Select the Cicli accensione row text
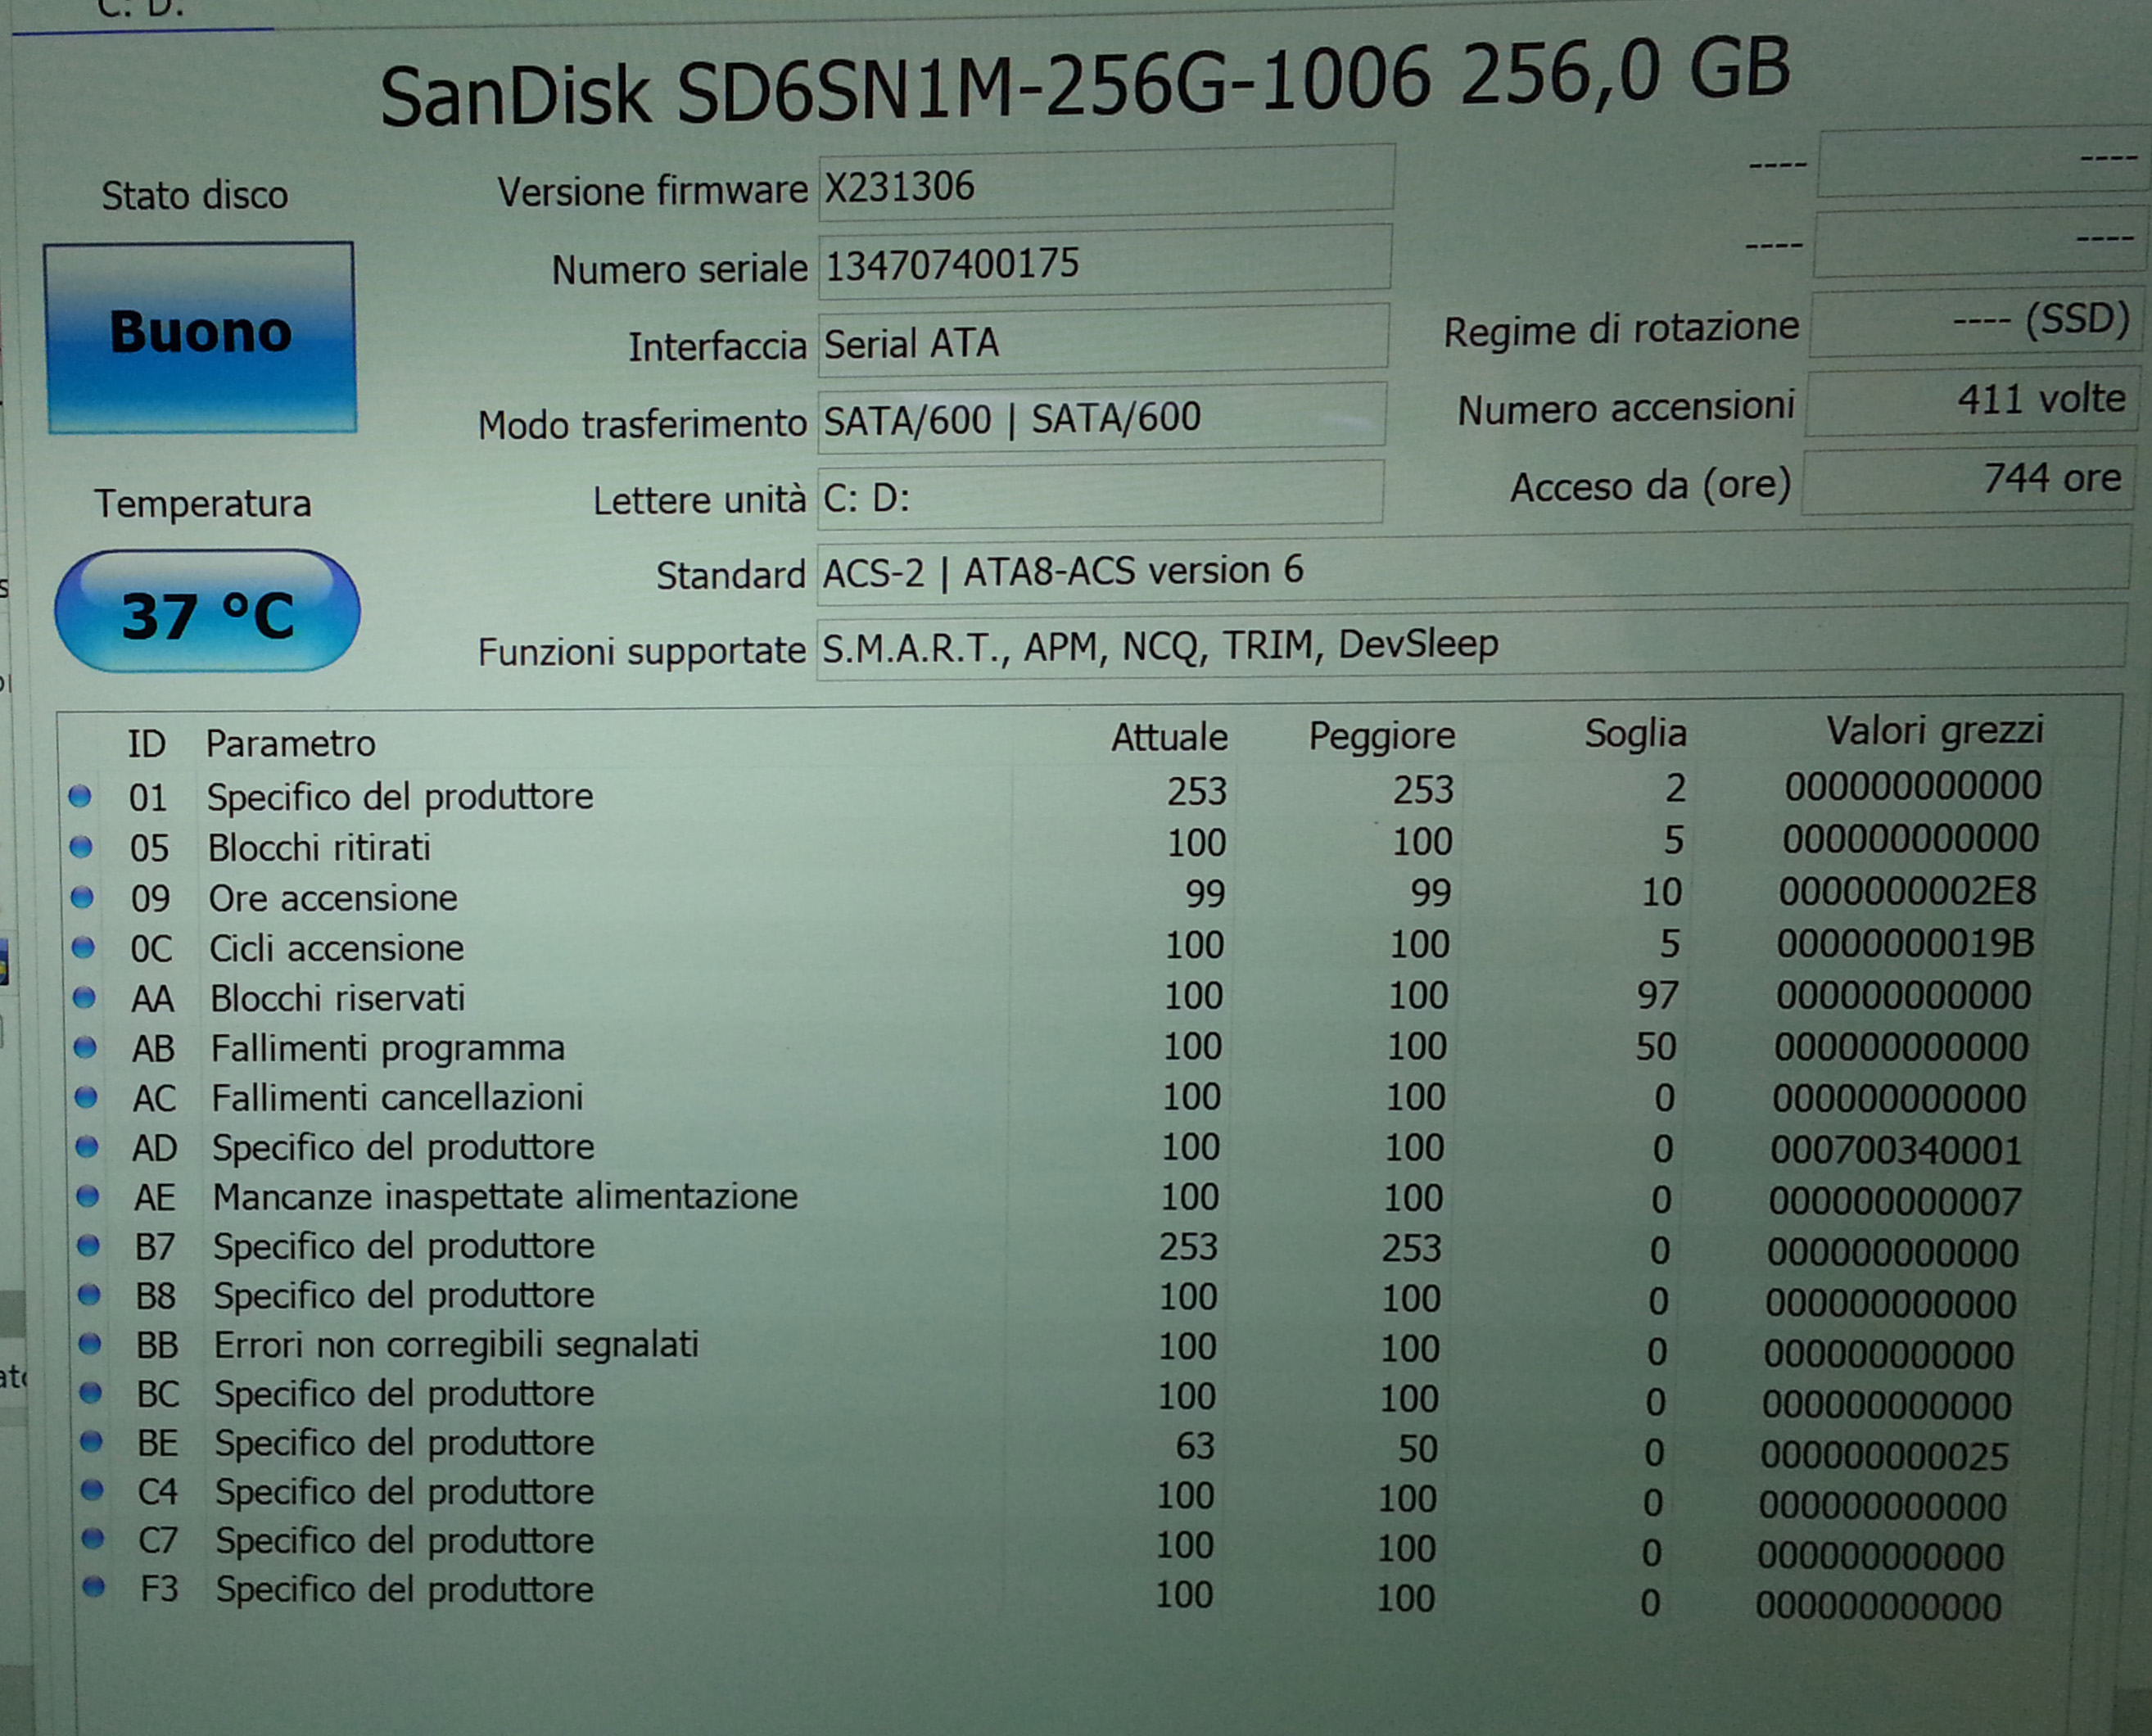This screenshot has height=1736, width=2152. pos(337,947)
